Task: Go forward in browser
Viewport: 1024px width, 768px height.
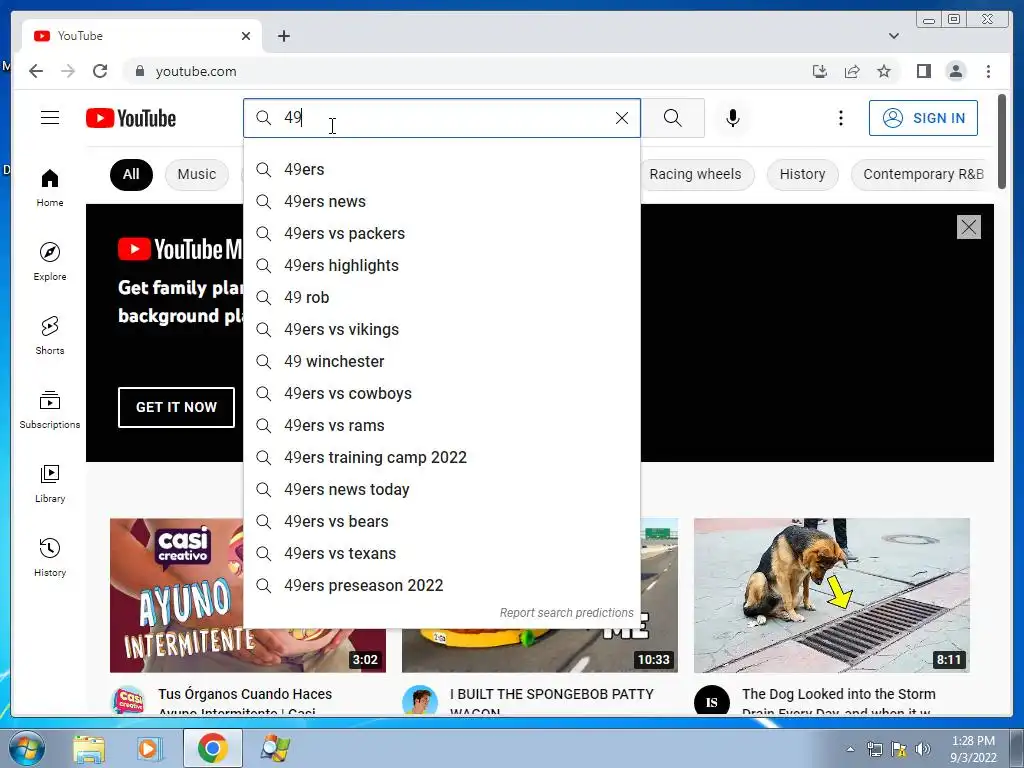Action: [x=68, y=71]
